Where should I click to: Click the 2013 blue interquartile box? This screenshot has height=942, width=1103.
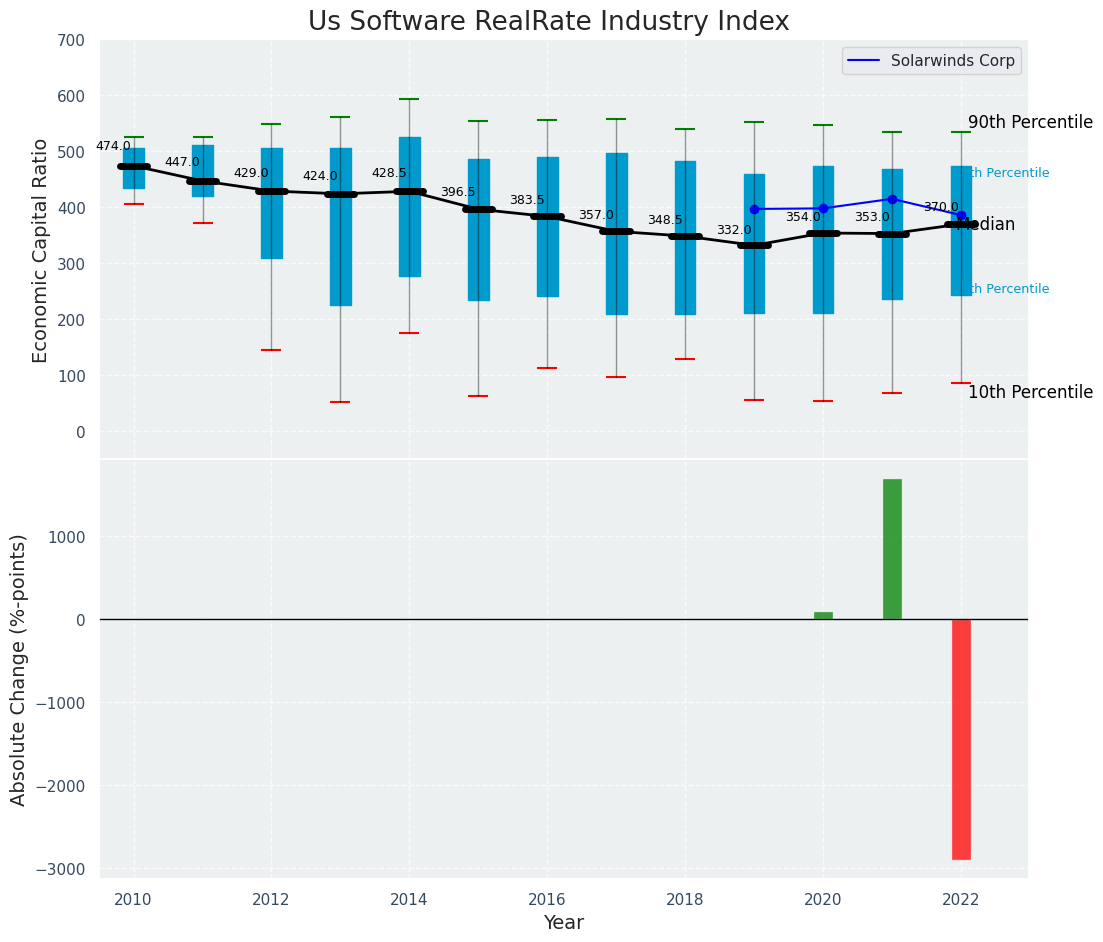[341, 227]
